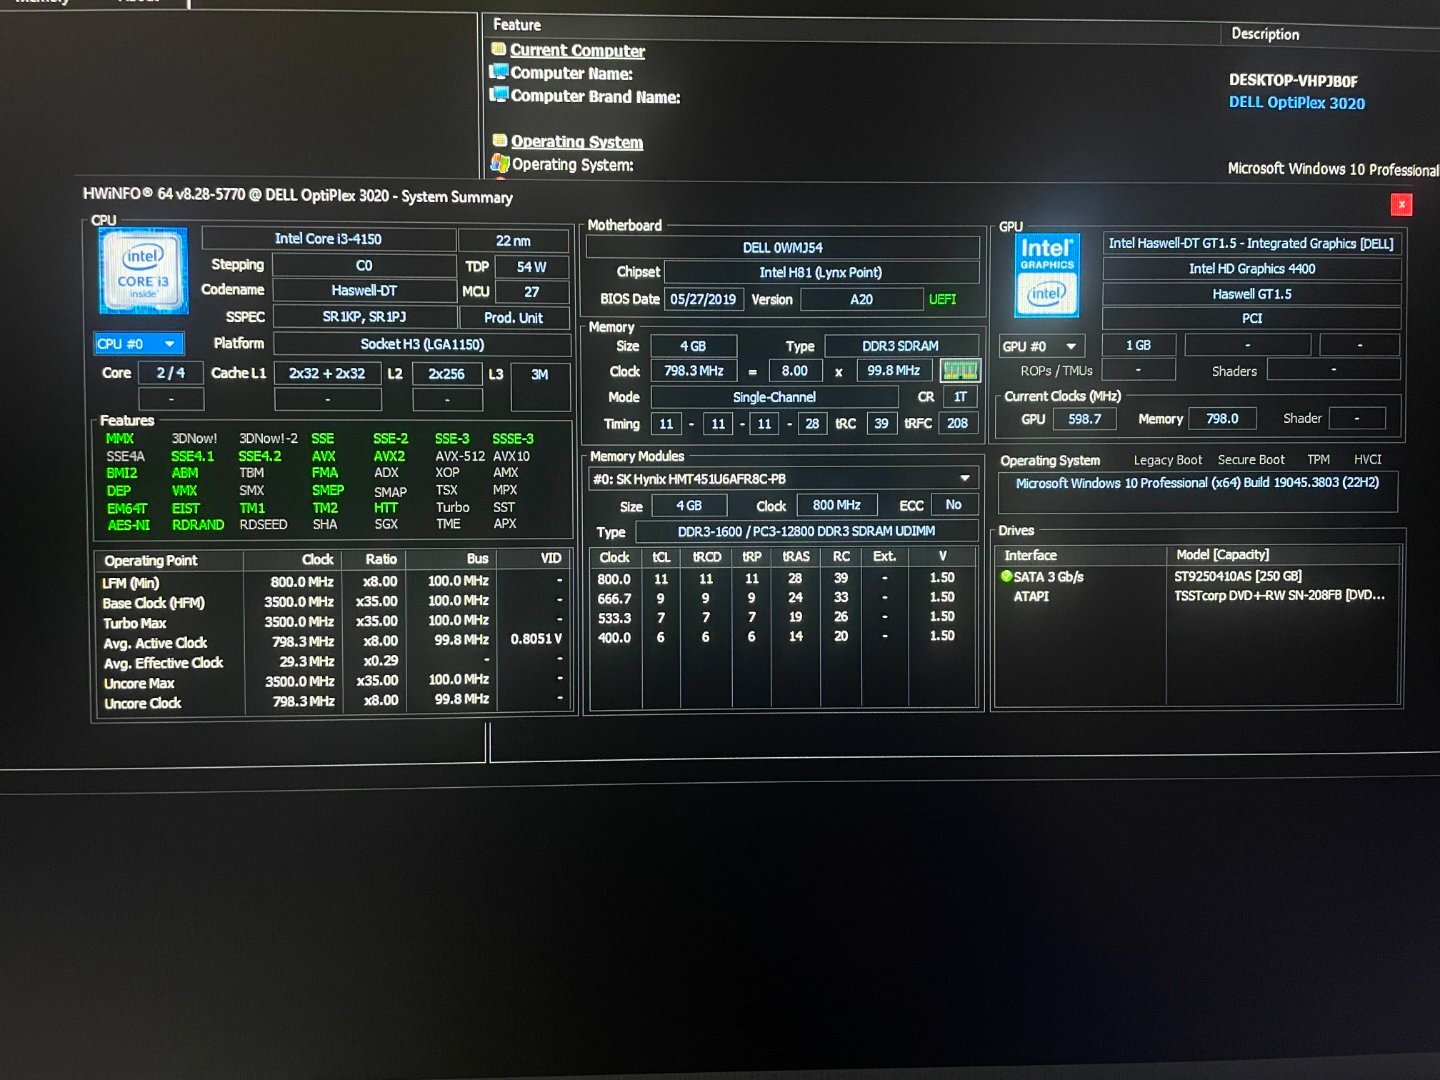Open the GPU #0 selector dropdown
The height and width of the screenshot is (1080, 1440).
(1042, 346)
